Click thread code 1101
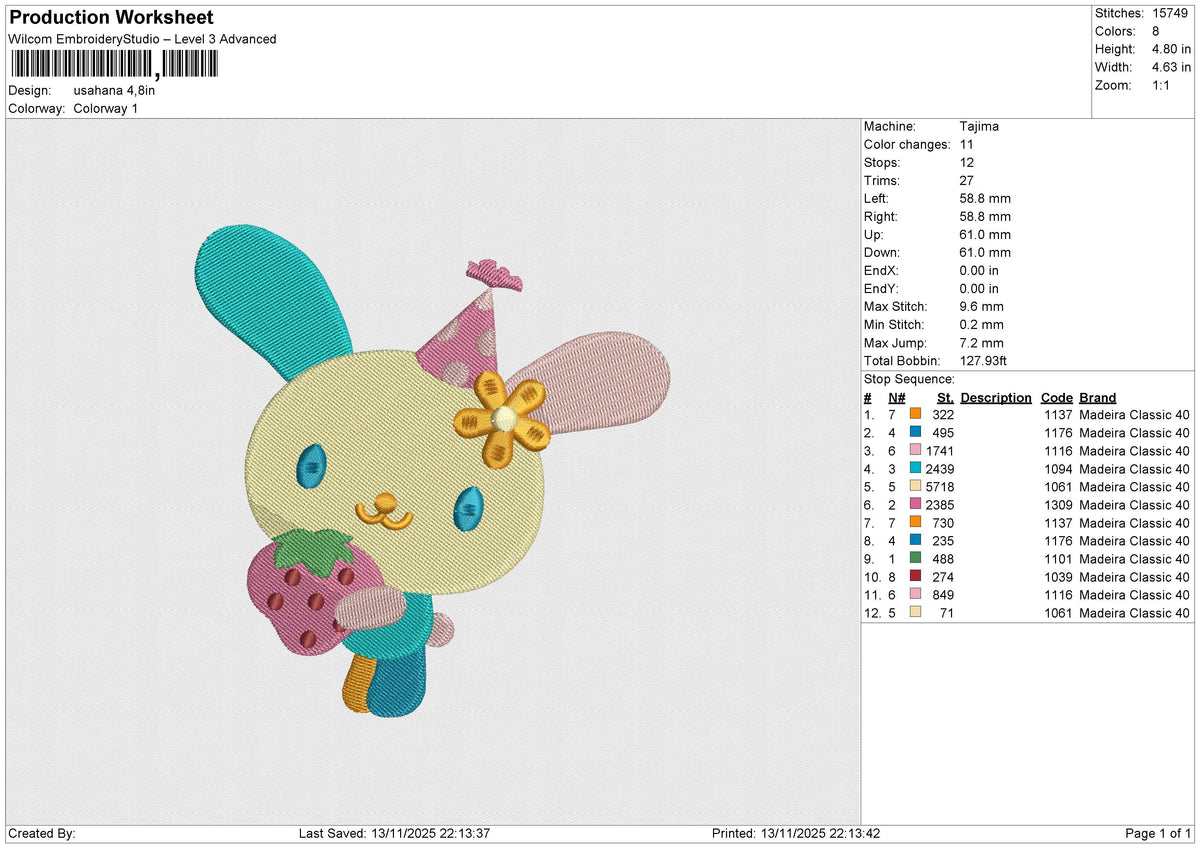 (x=1057, y=559)
